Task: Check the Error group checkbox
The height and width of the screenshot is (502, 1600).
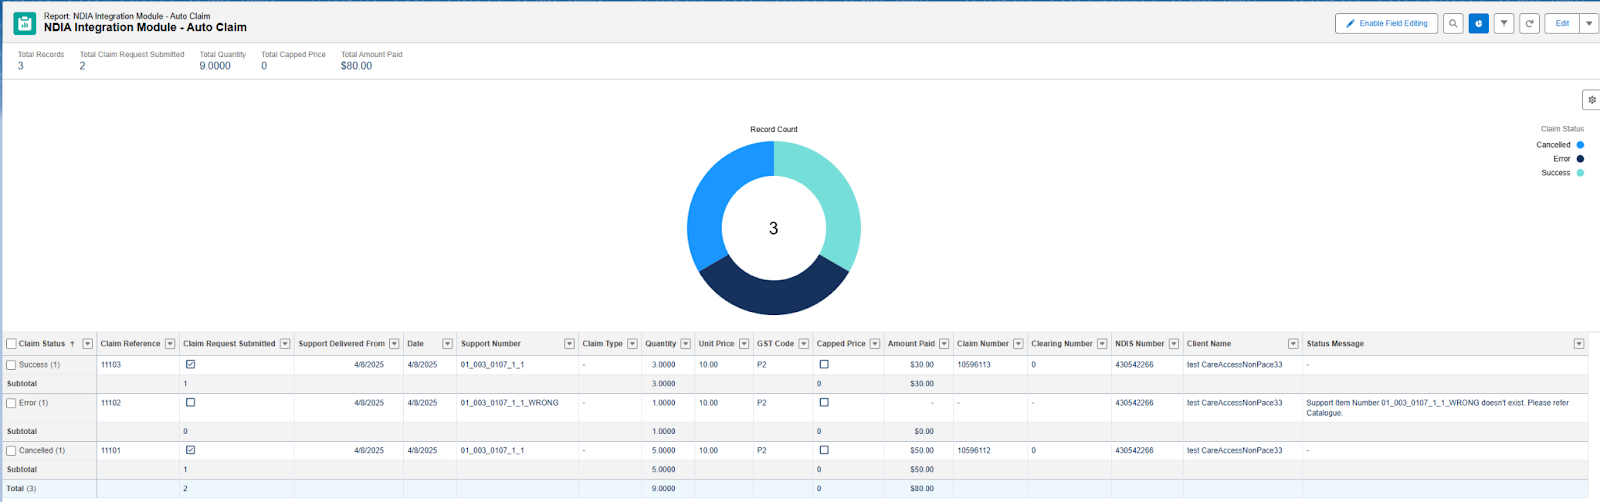Action: coord(11,403)
